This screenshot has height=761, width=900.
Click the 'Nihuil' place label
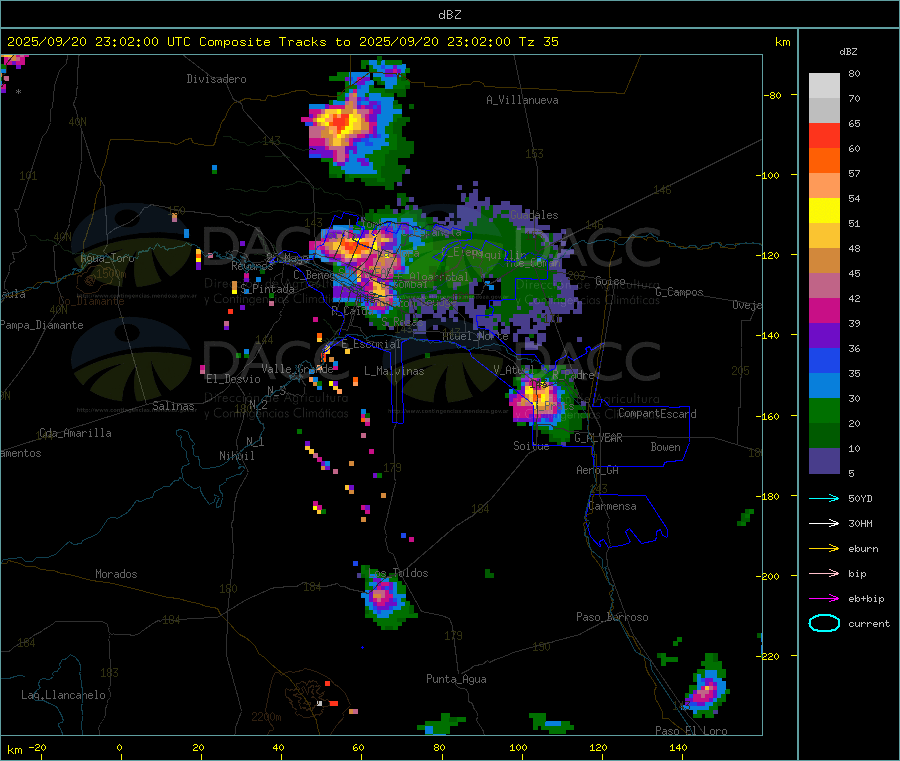[x=237, y=456]
